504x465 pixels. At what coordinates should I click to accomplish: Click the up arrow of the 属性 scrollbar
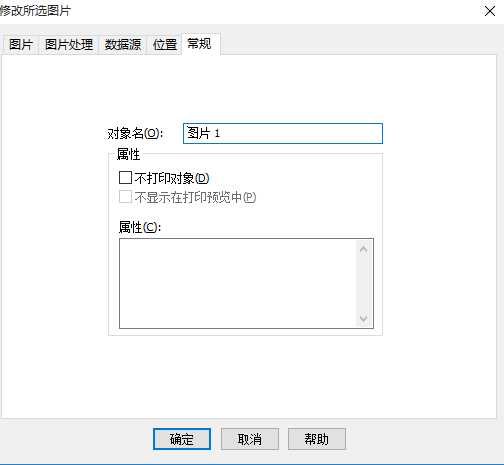pos(364,250)
